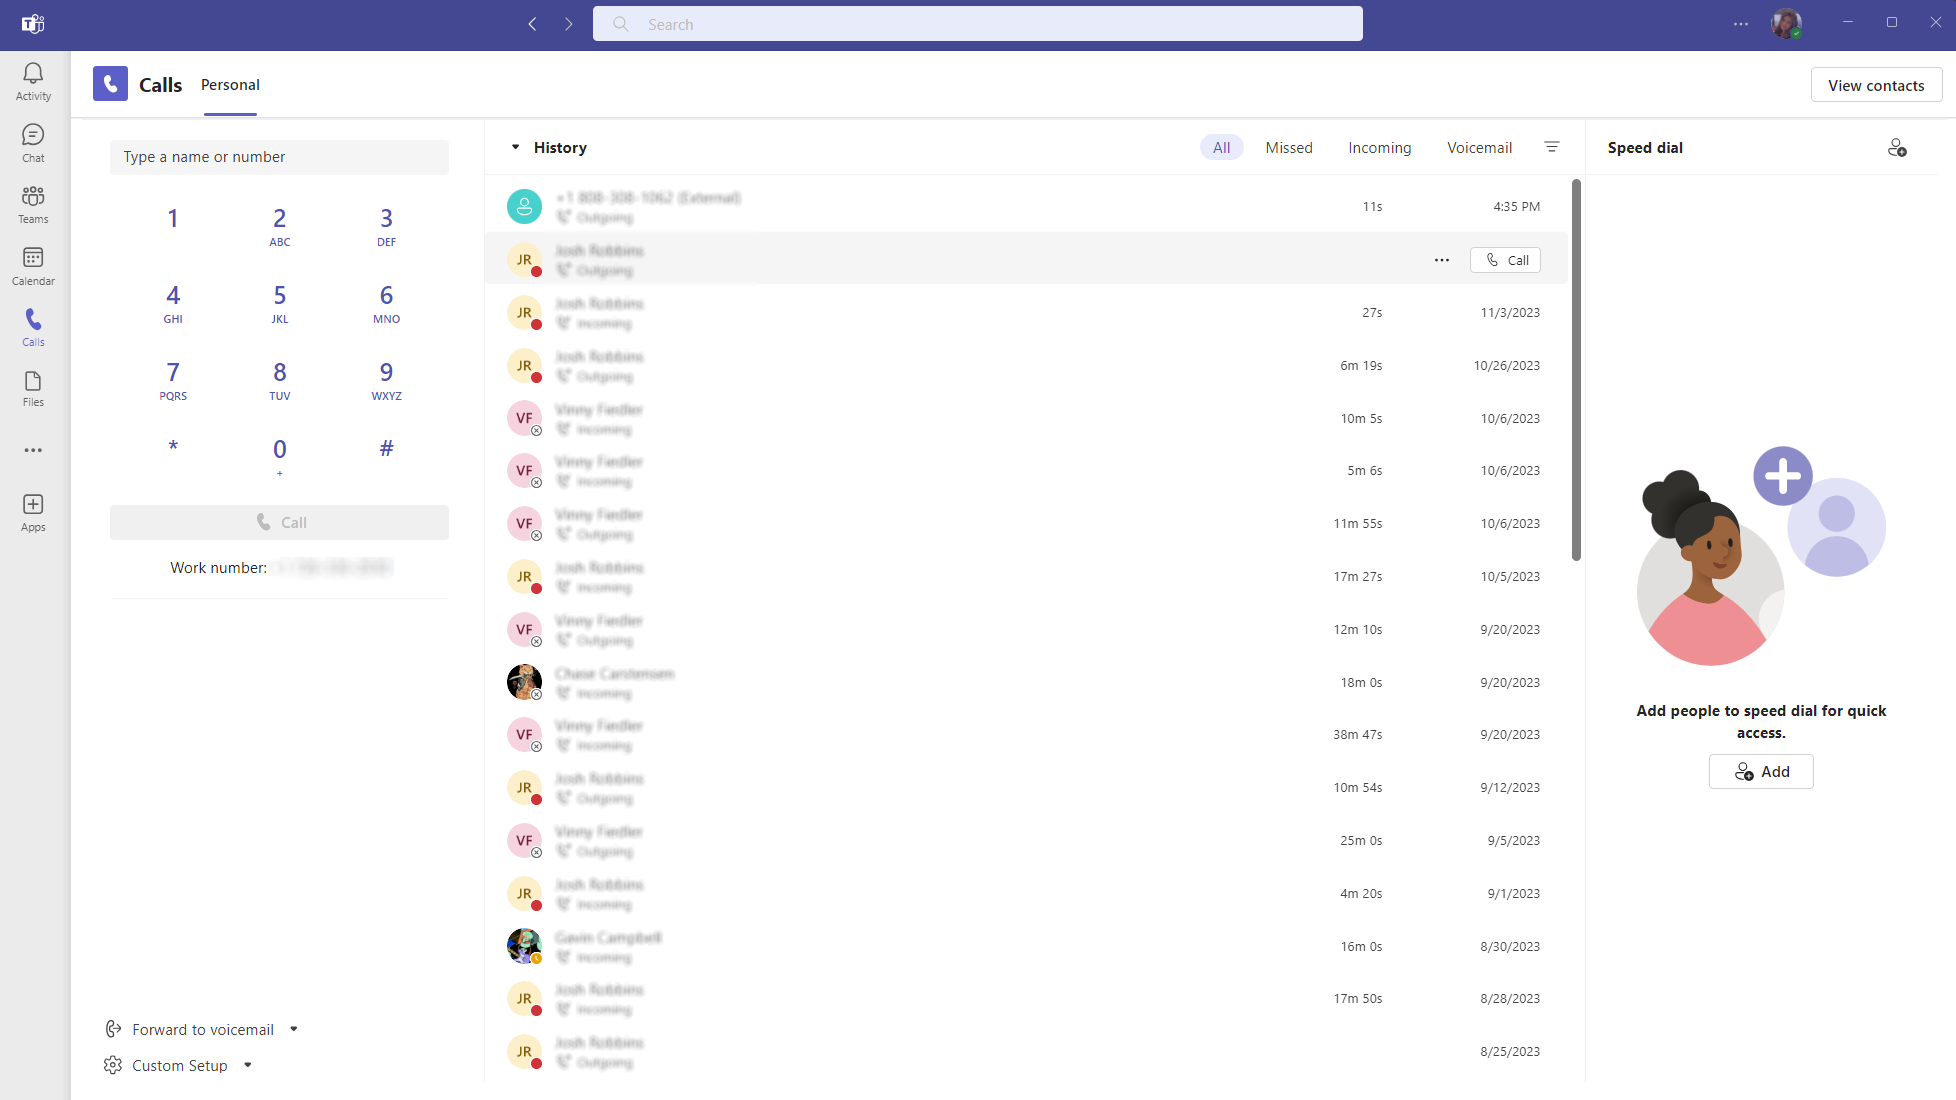The height and width of the screenshot is (1100, 1956).
Task: Open the call history filter options
Action: point(1552,147)
